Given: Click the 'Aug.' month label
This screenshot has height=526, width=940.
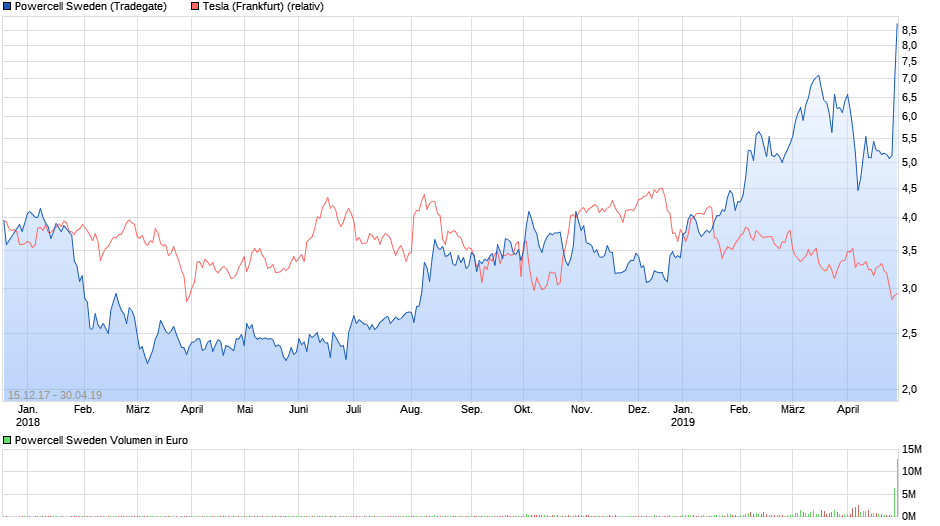Looking at the screenshot, I should (411, 410).
